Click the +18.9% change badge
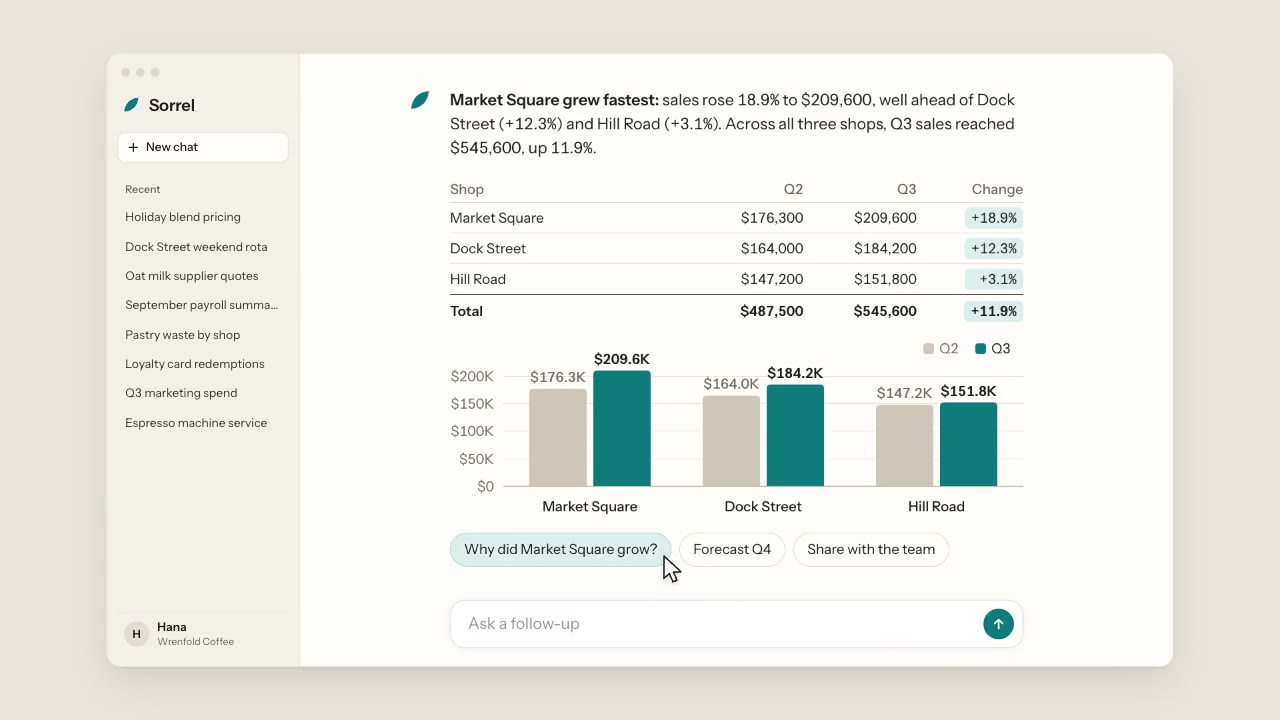 [994, 218]
